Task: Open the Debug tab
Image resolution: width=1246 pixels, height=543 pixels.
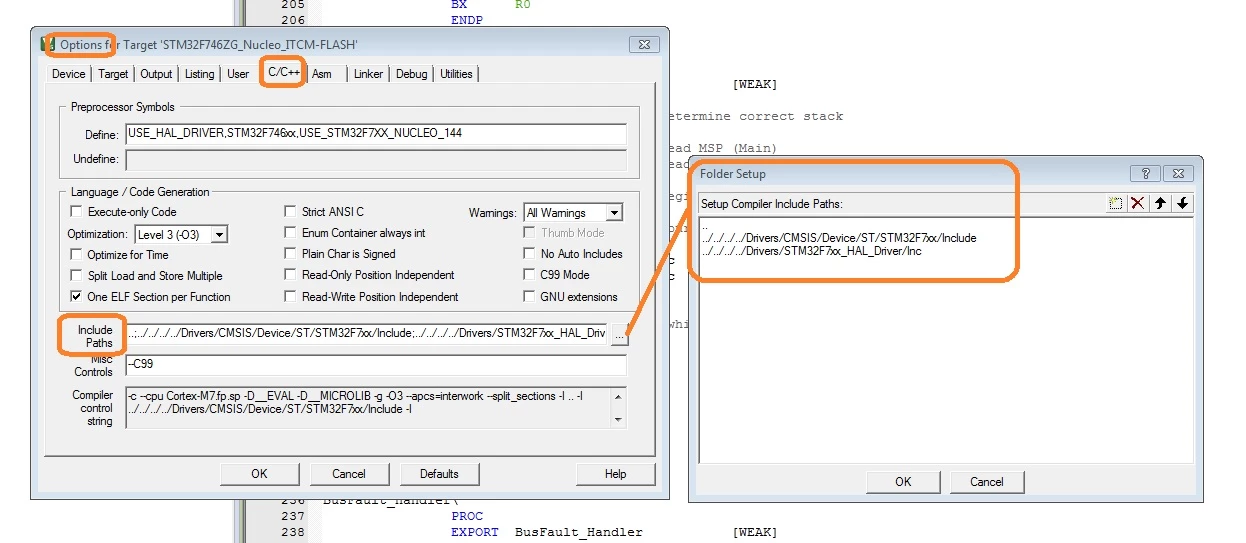Action: (411, 74)
